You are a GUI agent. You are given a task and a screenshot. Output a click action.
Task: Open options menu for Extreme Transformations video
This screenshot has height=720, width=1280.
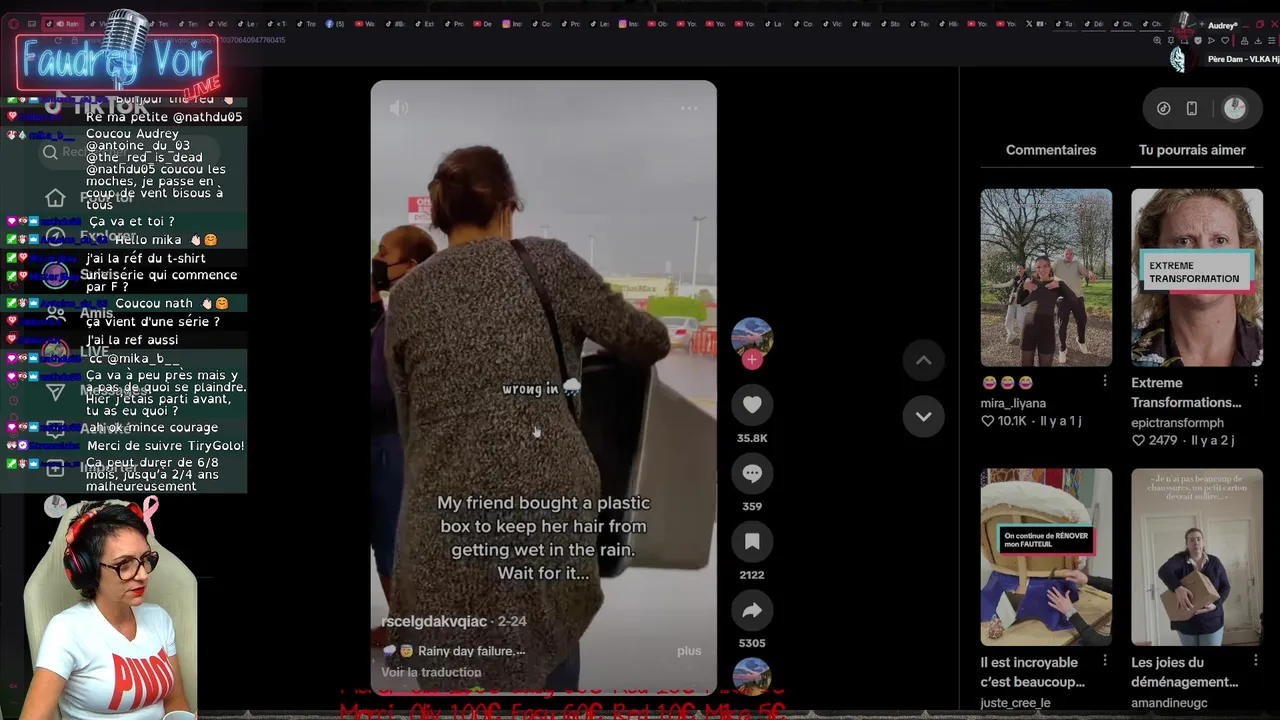click(x=1256, y=381)
